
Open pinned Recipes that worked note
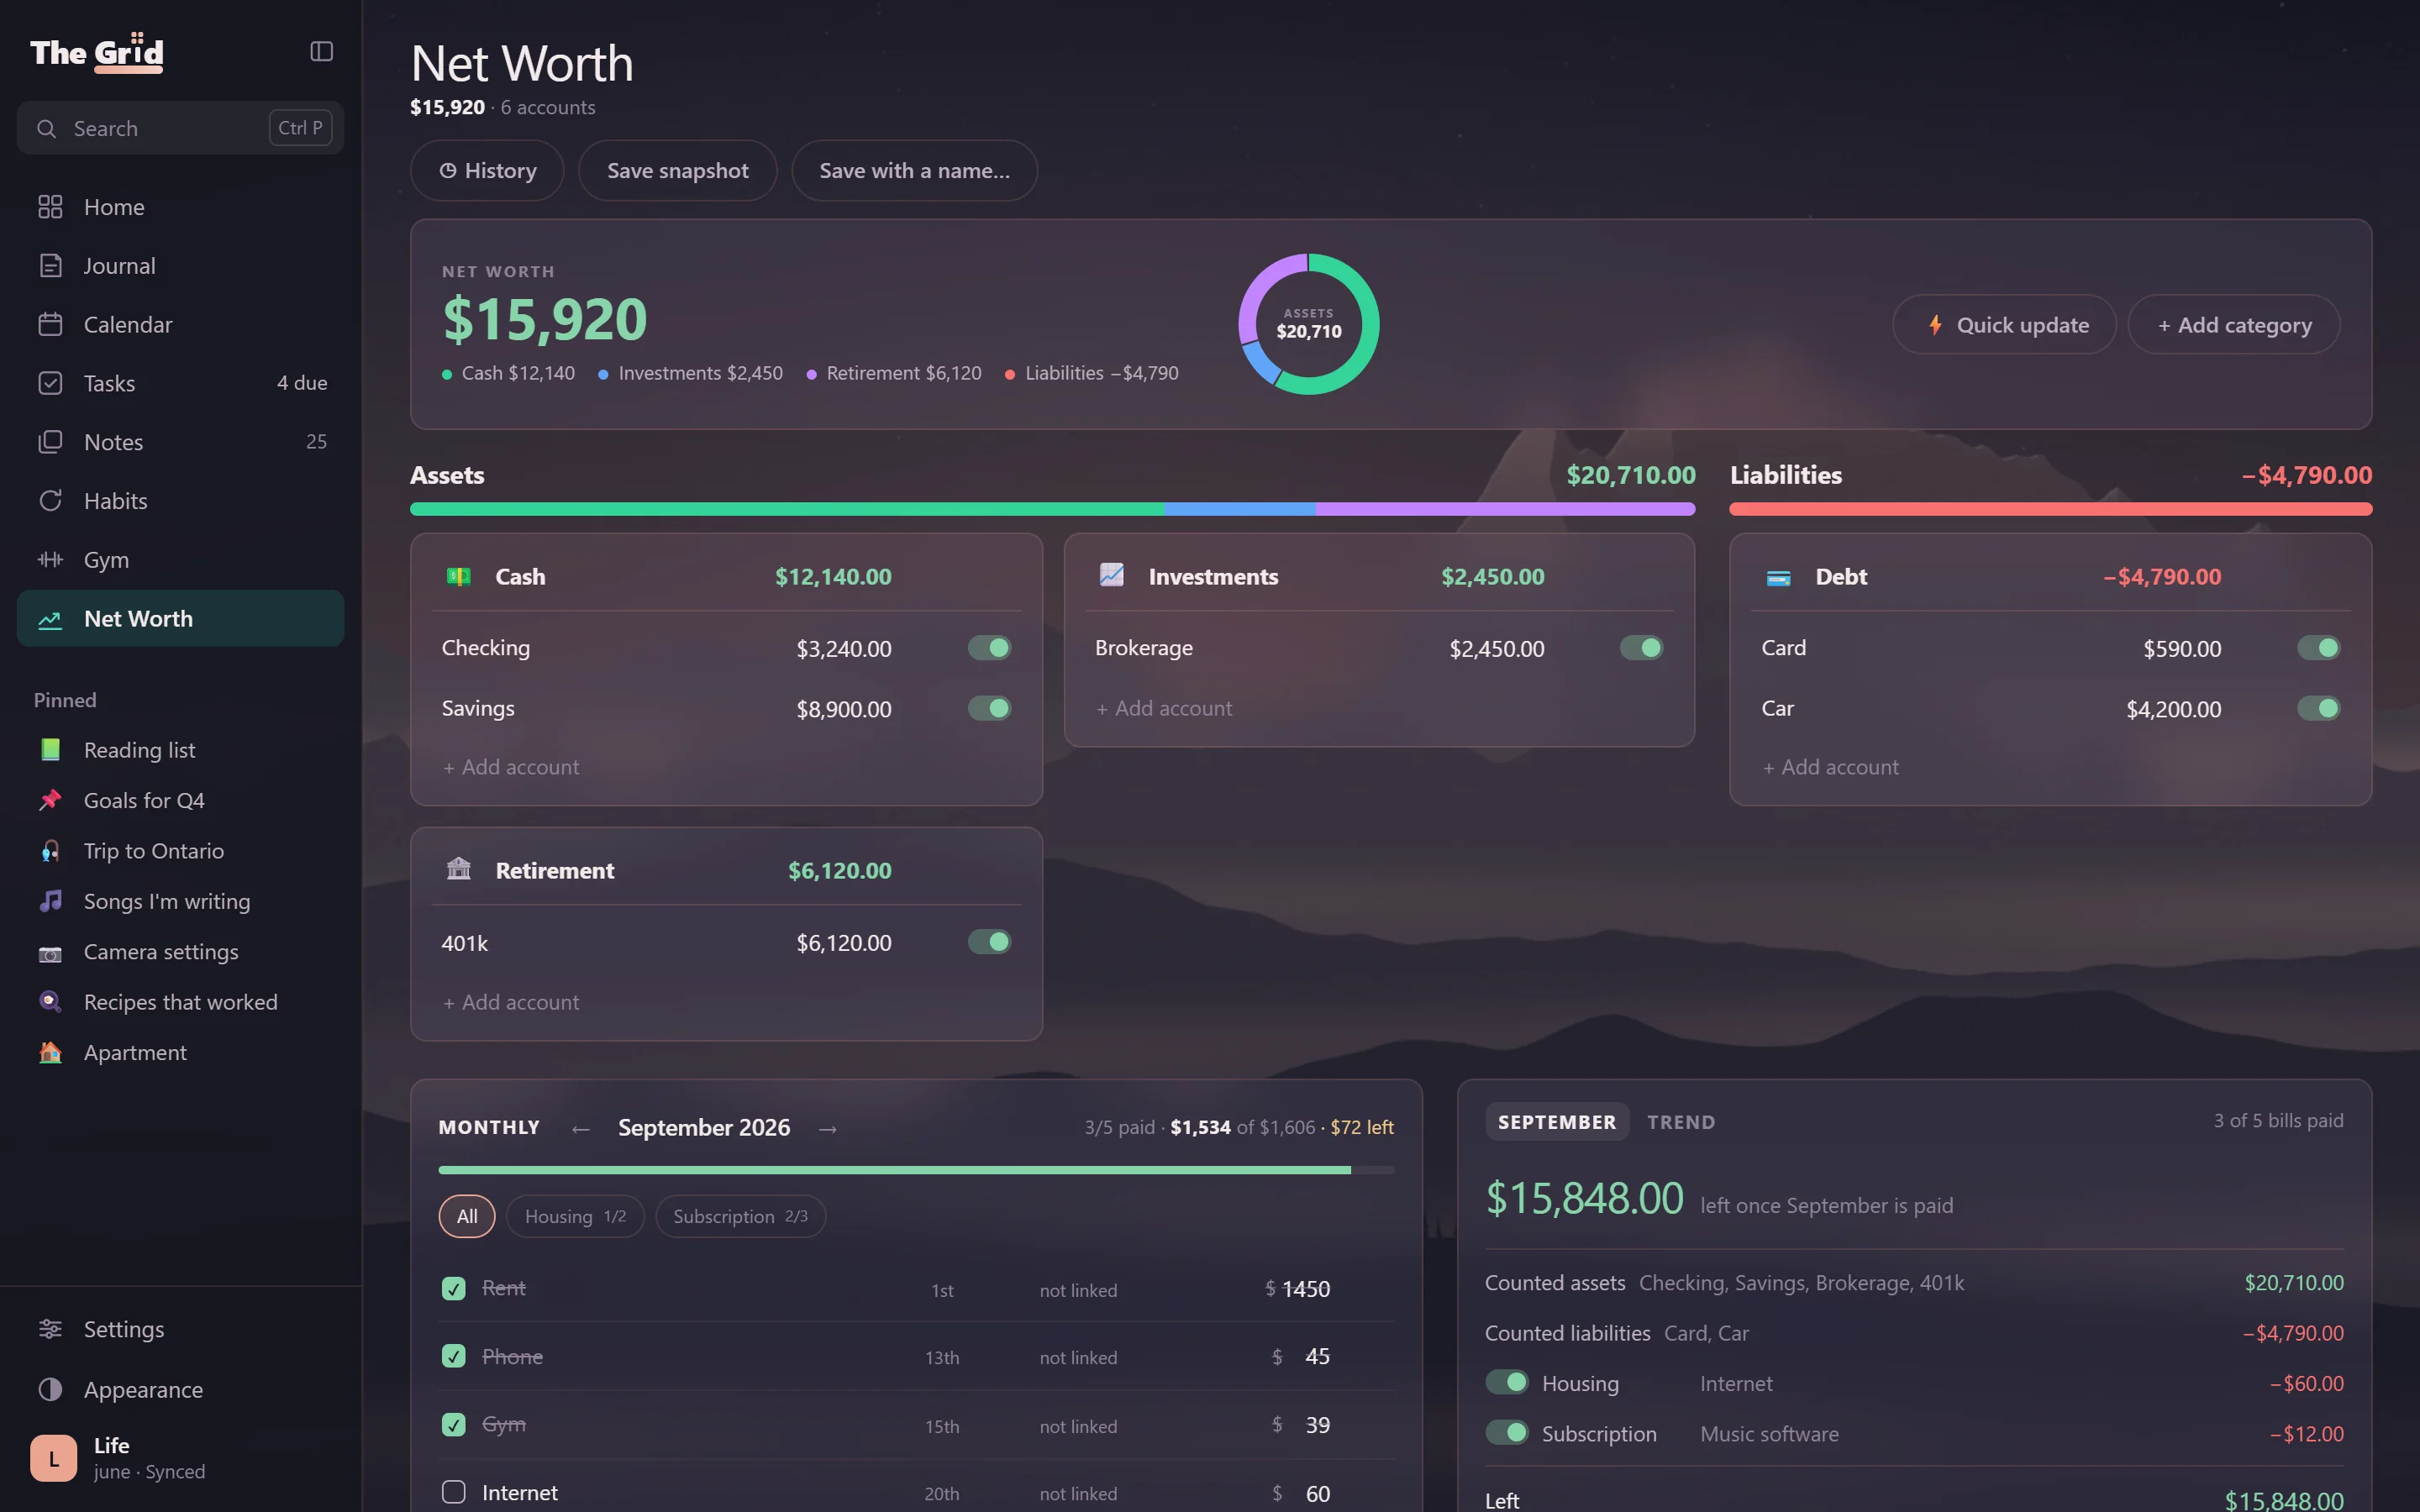point(180,1002)
